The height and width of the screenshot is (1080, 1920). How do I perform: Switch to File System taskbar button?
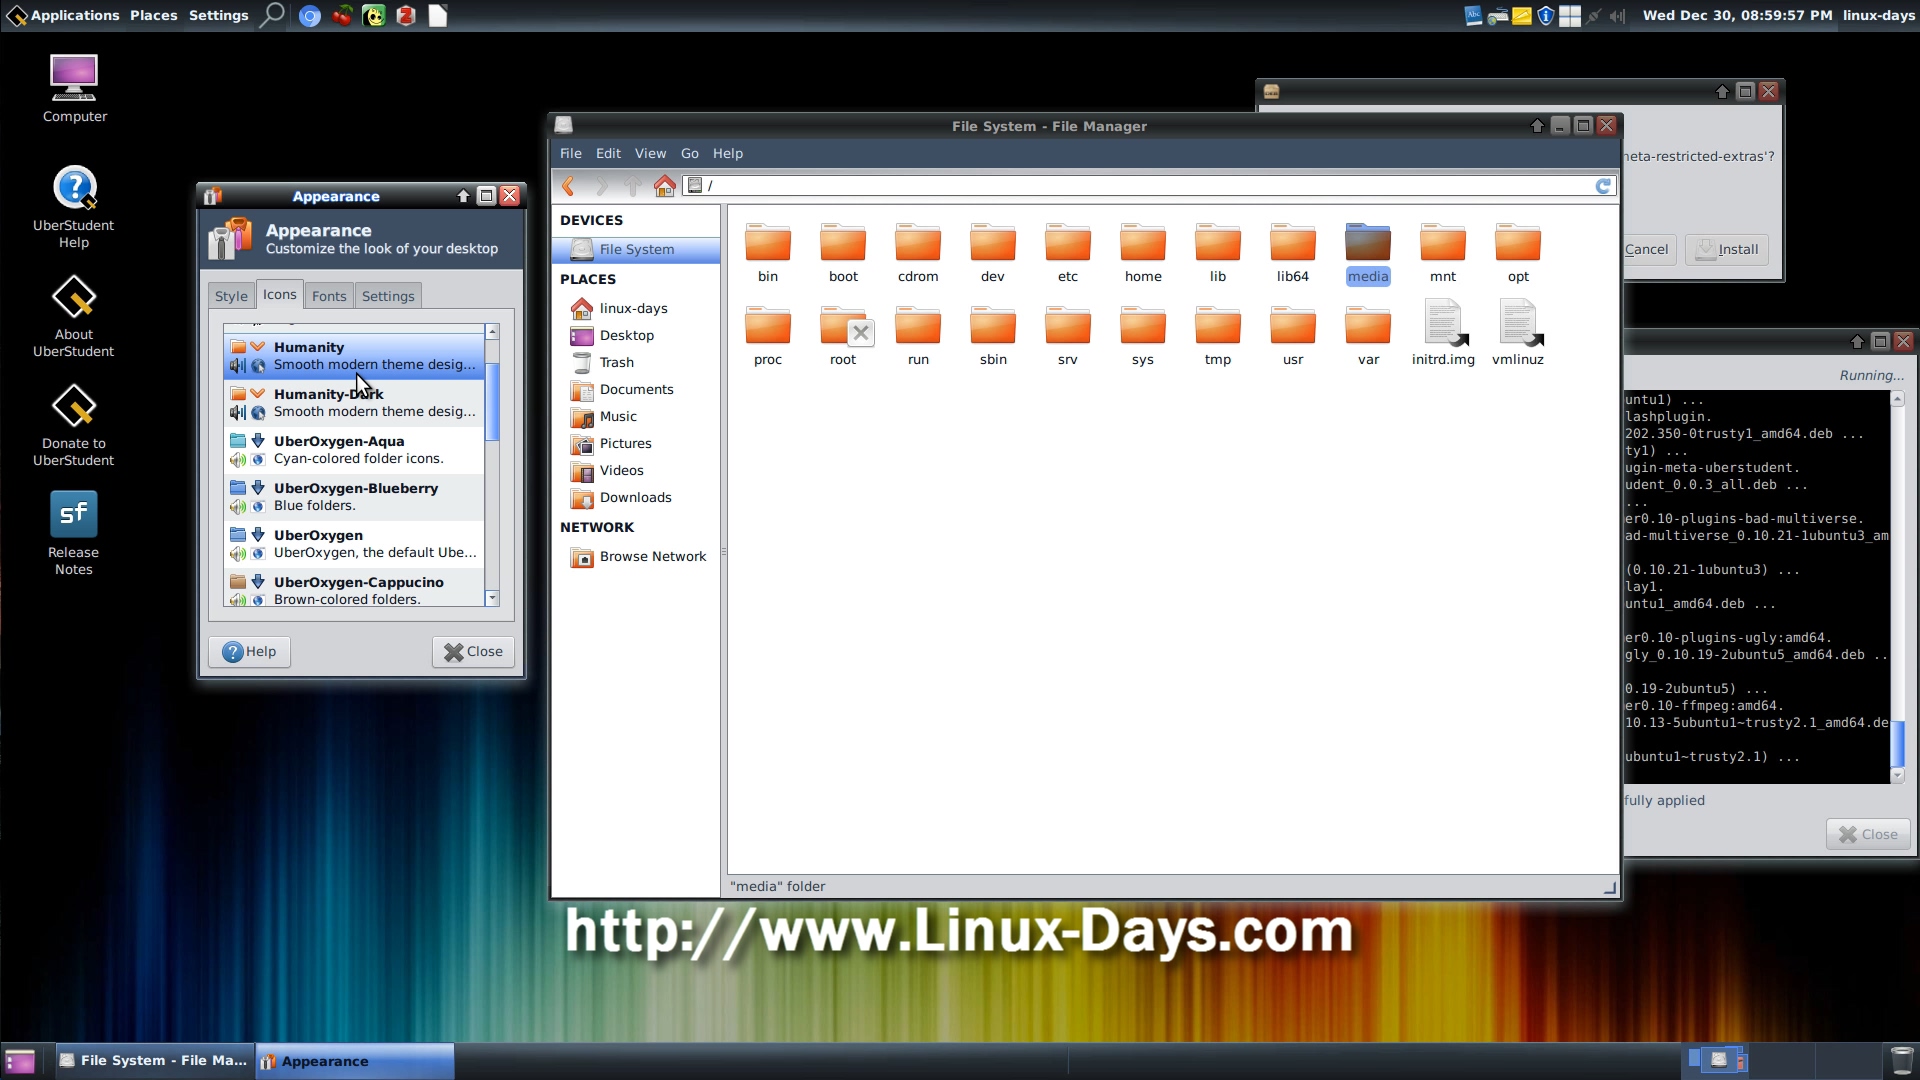click(153, 1061)
